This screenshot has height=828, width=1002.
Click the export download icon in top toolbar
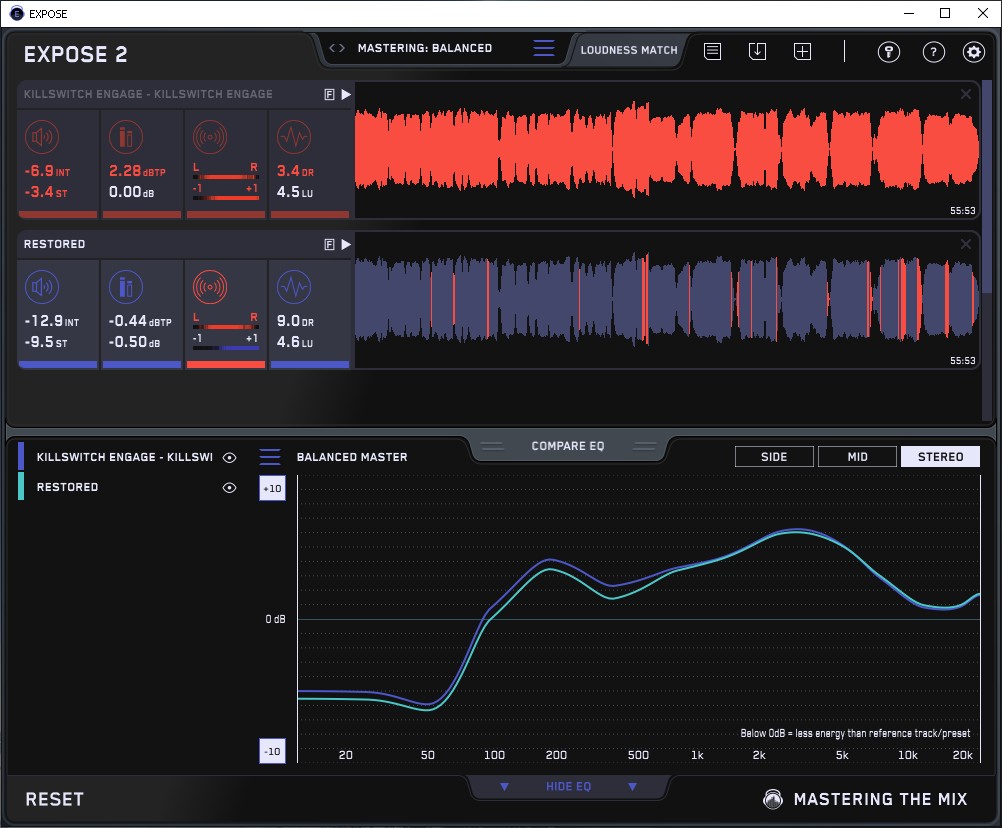(757, 51)
